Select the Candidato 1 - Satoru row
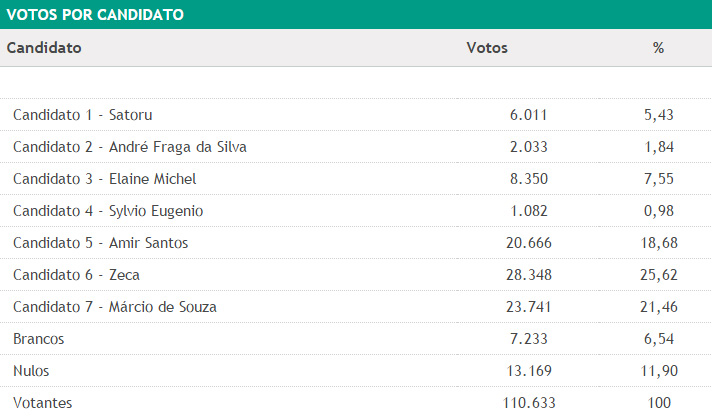This screenshot has height=417, width=712. [82, 115]
